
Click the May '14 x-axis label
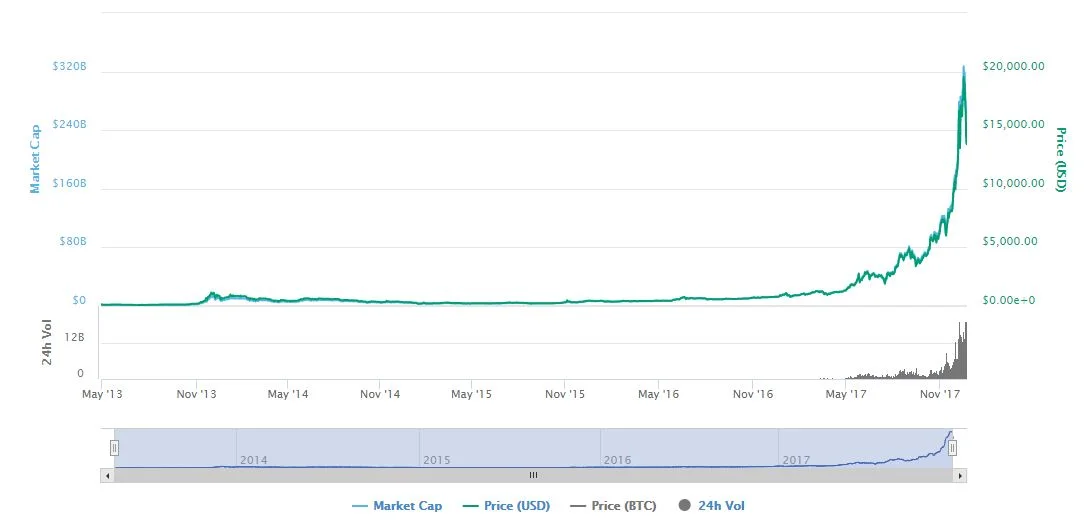288,395
